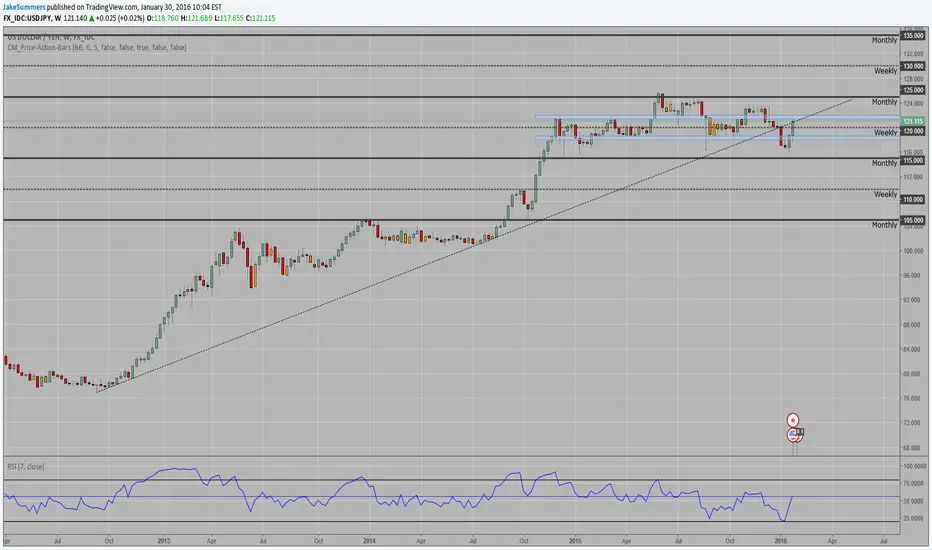
Task: Click the Weekly label at 120.000 line
Action: [x=886, y=133]
